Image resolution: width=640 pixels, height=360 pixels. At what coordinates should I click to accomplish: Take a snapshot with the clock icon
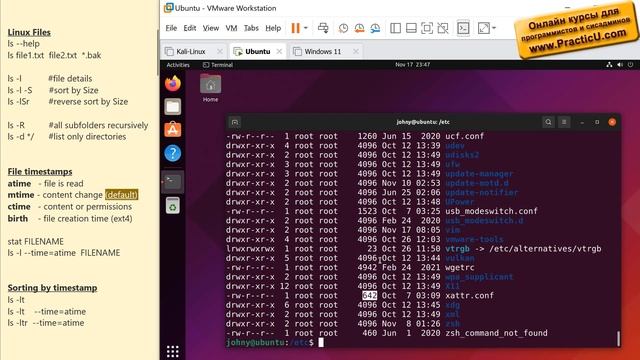pyautogui.click(x=343, y=28)
